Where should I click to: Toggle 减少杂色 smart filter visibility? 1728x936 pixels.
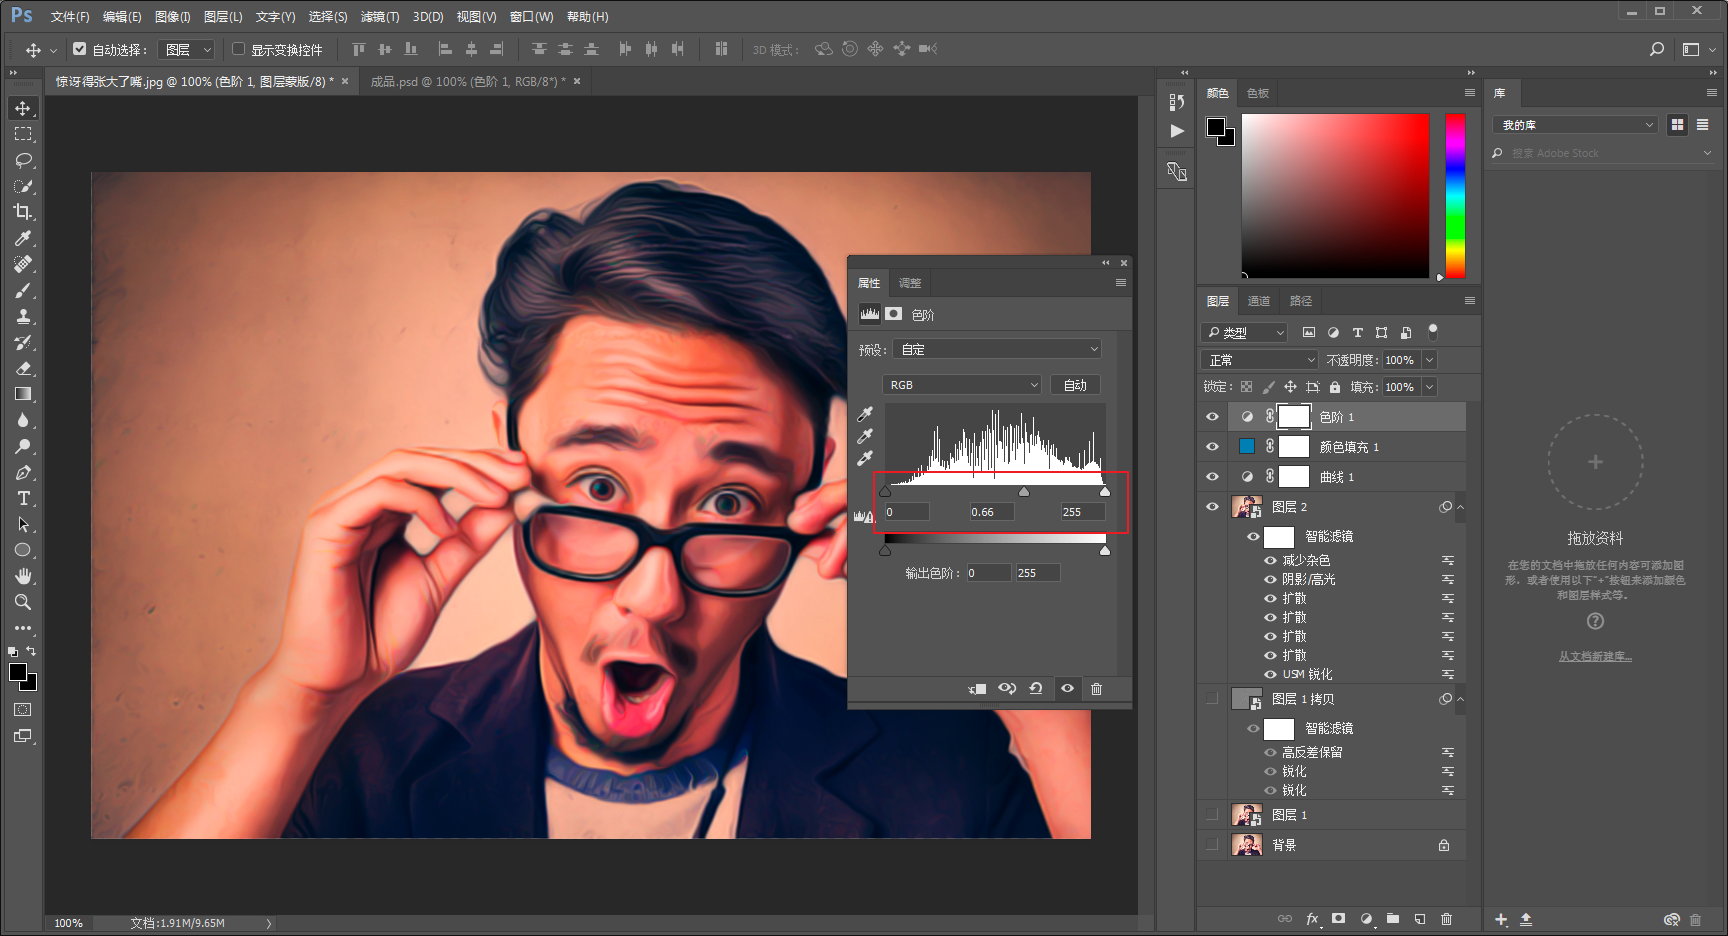[1270, 561]
